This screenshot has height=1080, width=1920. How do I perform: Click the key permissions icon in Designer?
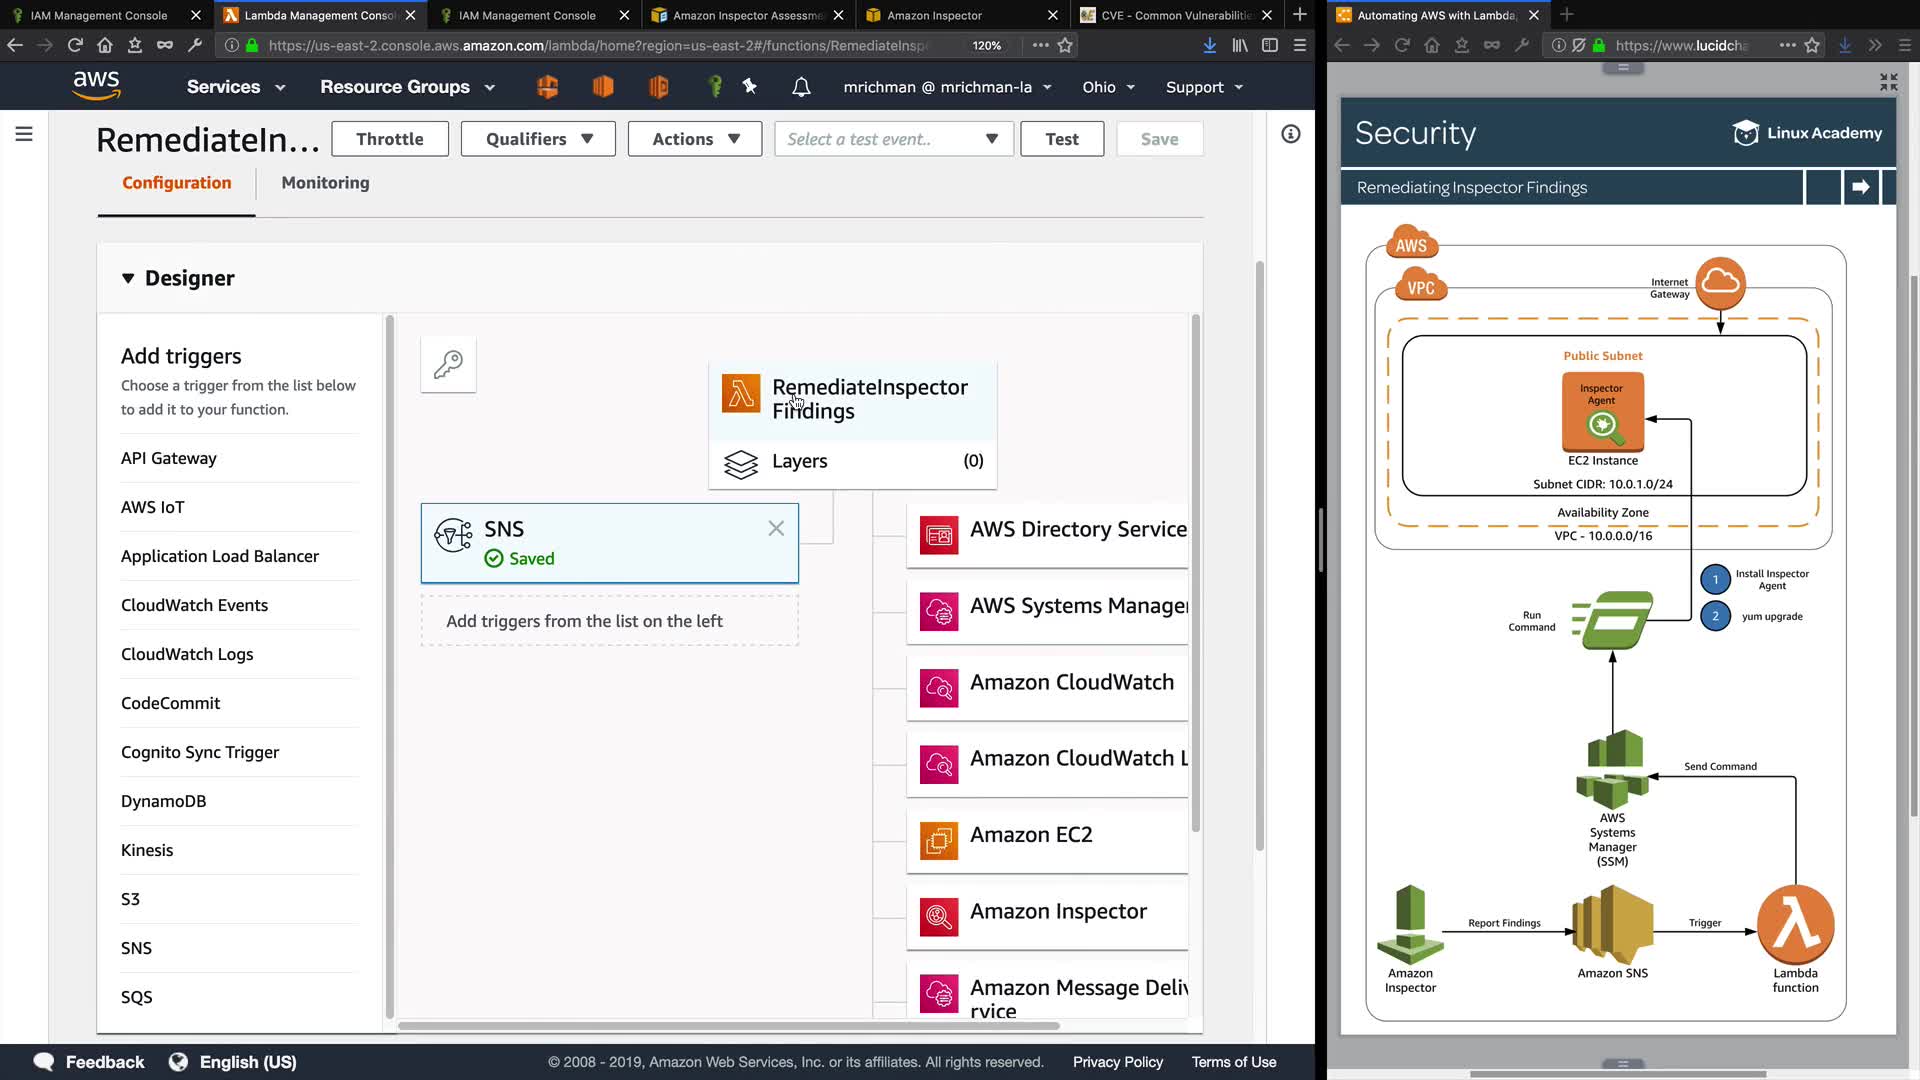point(448,364)
